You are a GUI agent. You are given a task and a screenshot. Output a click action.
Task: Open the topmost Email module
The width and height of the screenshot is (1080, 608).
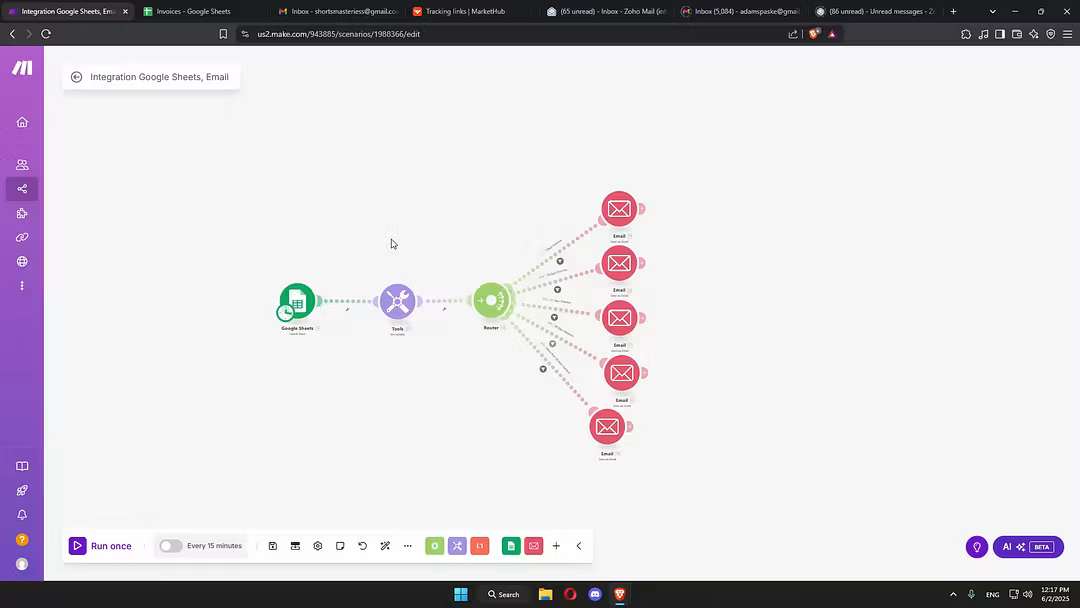(619, 209)
